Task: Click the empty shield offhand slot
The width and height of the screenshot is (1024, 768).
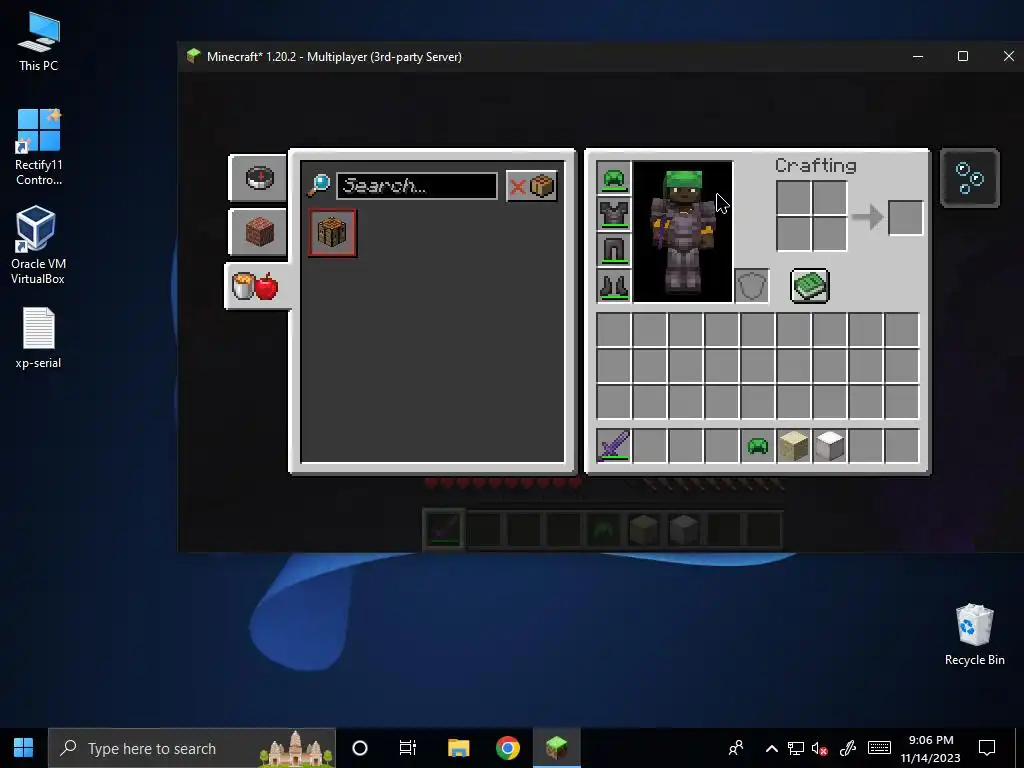Action: [x=752, y=286]
